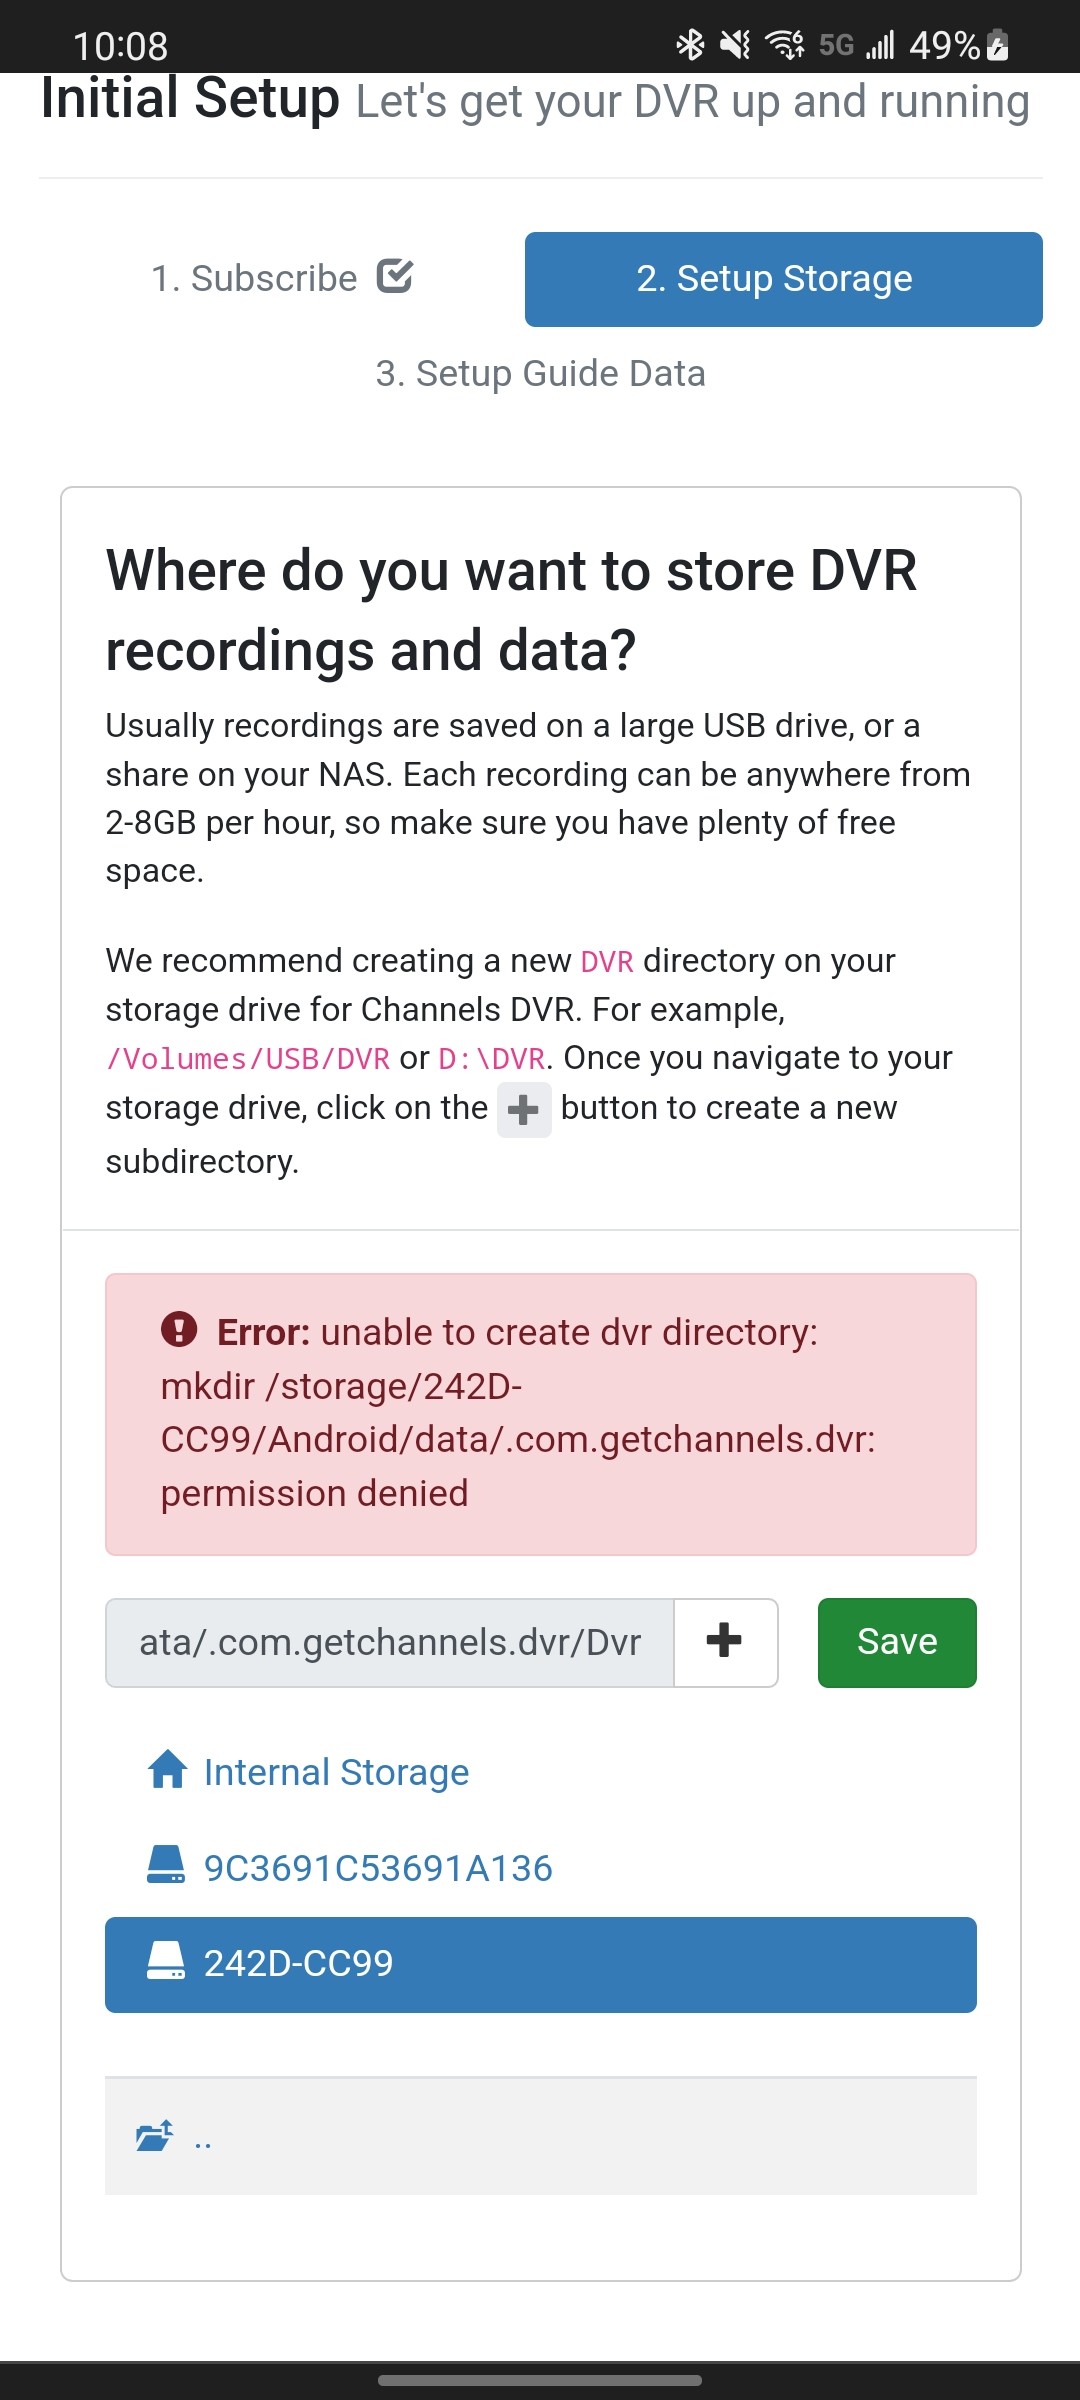Click the error exclamation icon

pyautogui.click(x=179, y=1330)
